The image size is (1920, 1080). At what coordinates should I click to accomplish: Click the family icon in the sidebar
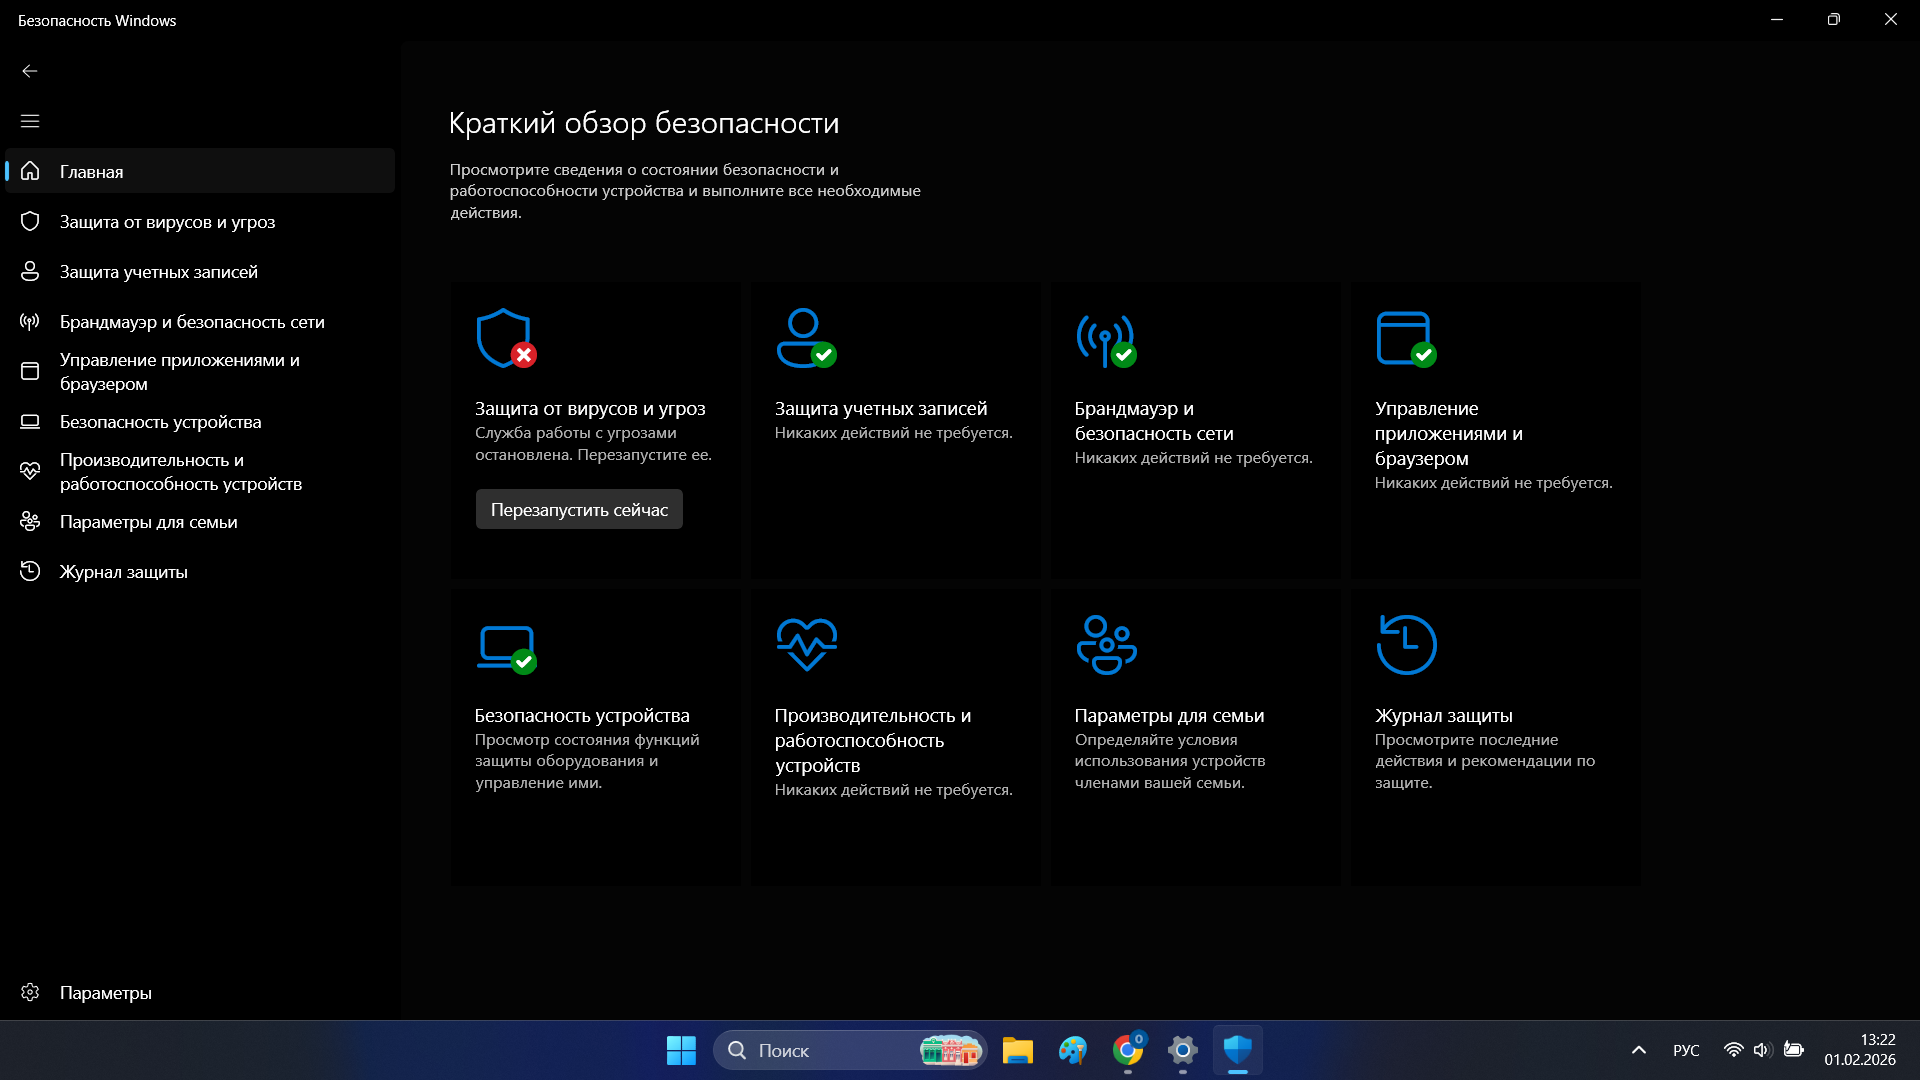tap(30, 521)
